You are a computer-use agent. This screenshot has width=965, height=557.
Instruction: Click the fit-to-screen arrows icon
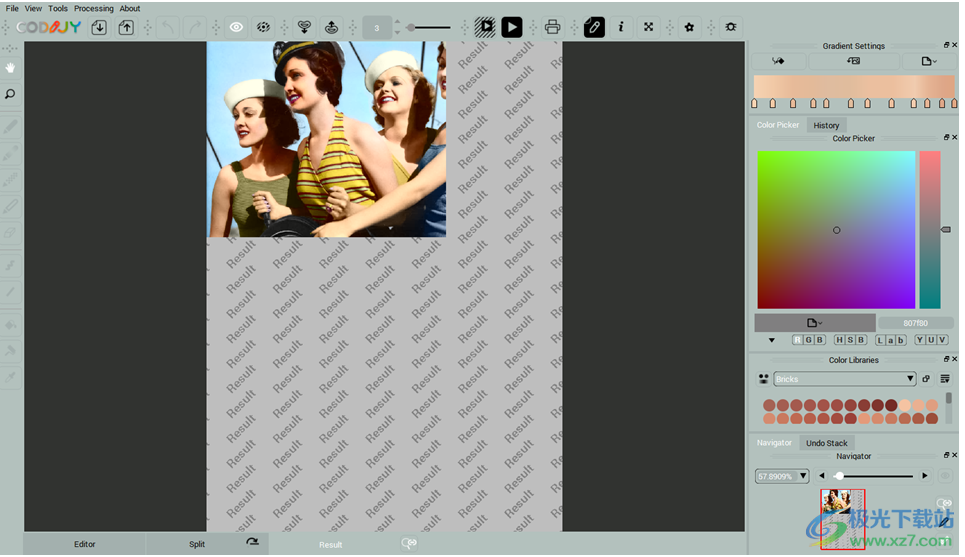pyautogui.click(x=648, y=27)
